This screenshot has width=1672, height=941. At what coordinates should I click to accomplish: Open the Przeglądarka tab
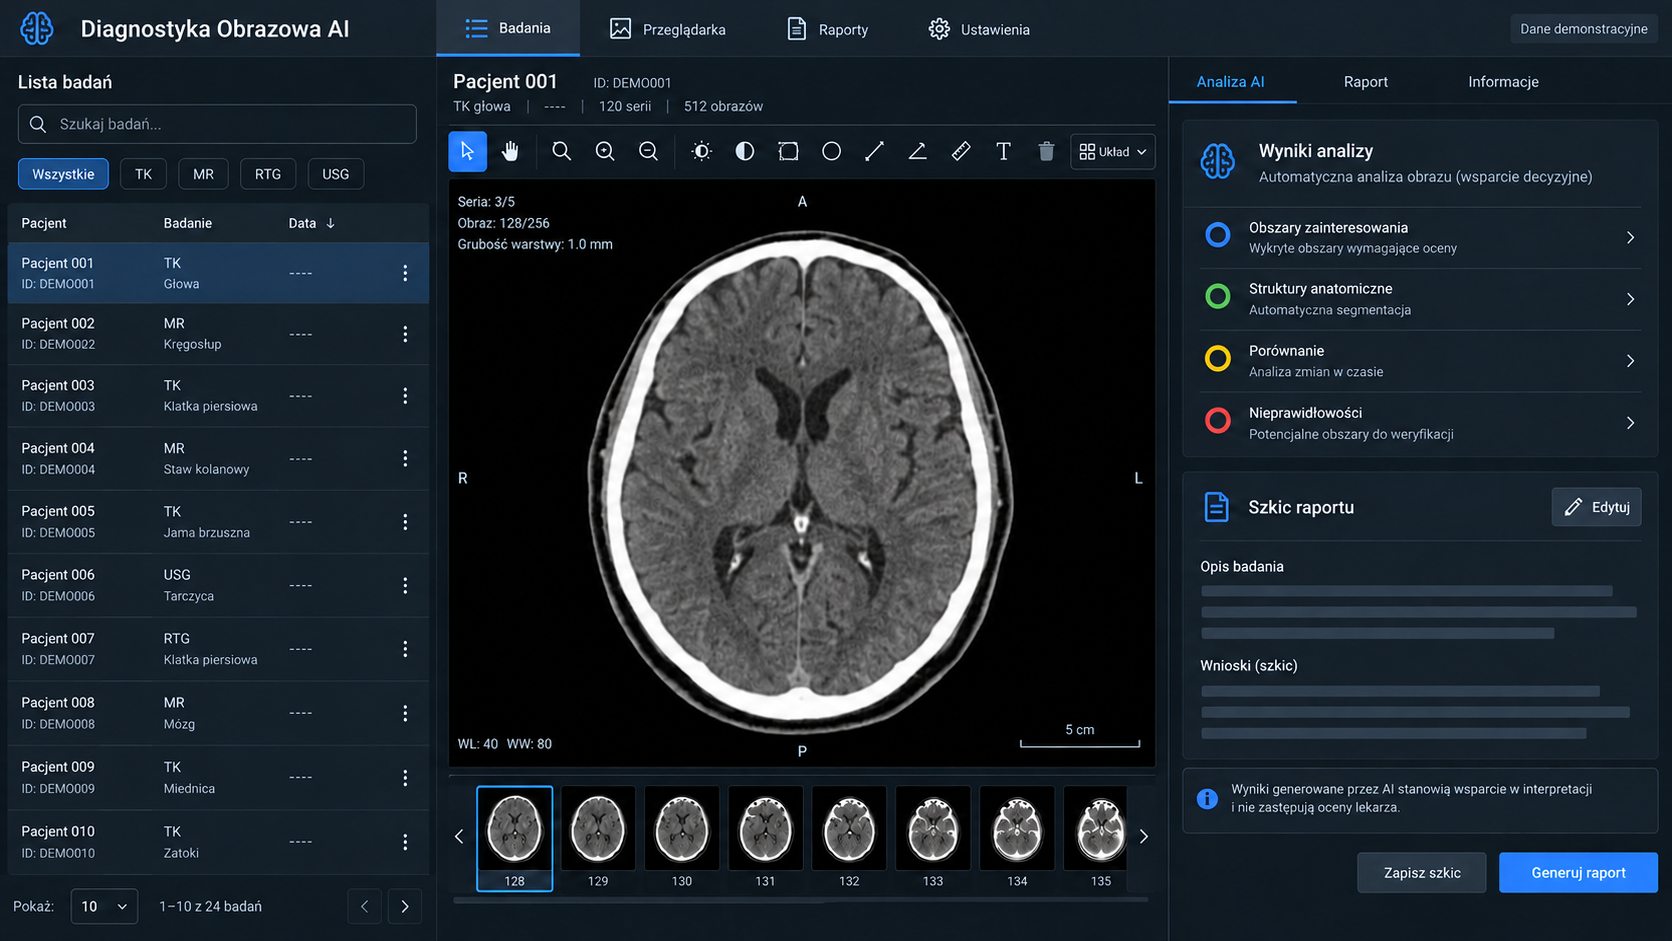[x=668, y=29]
